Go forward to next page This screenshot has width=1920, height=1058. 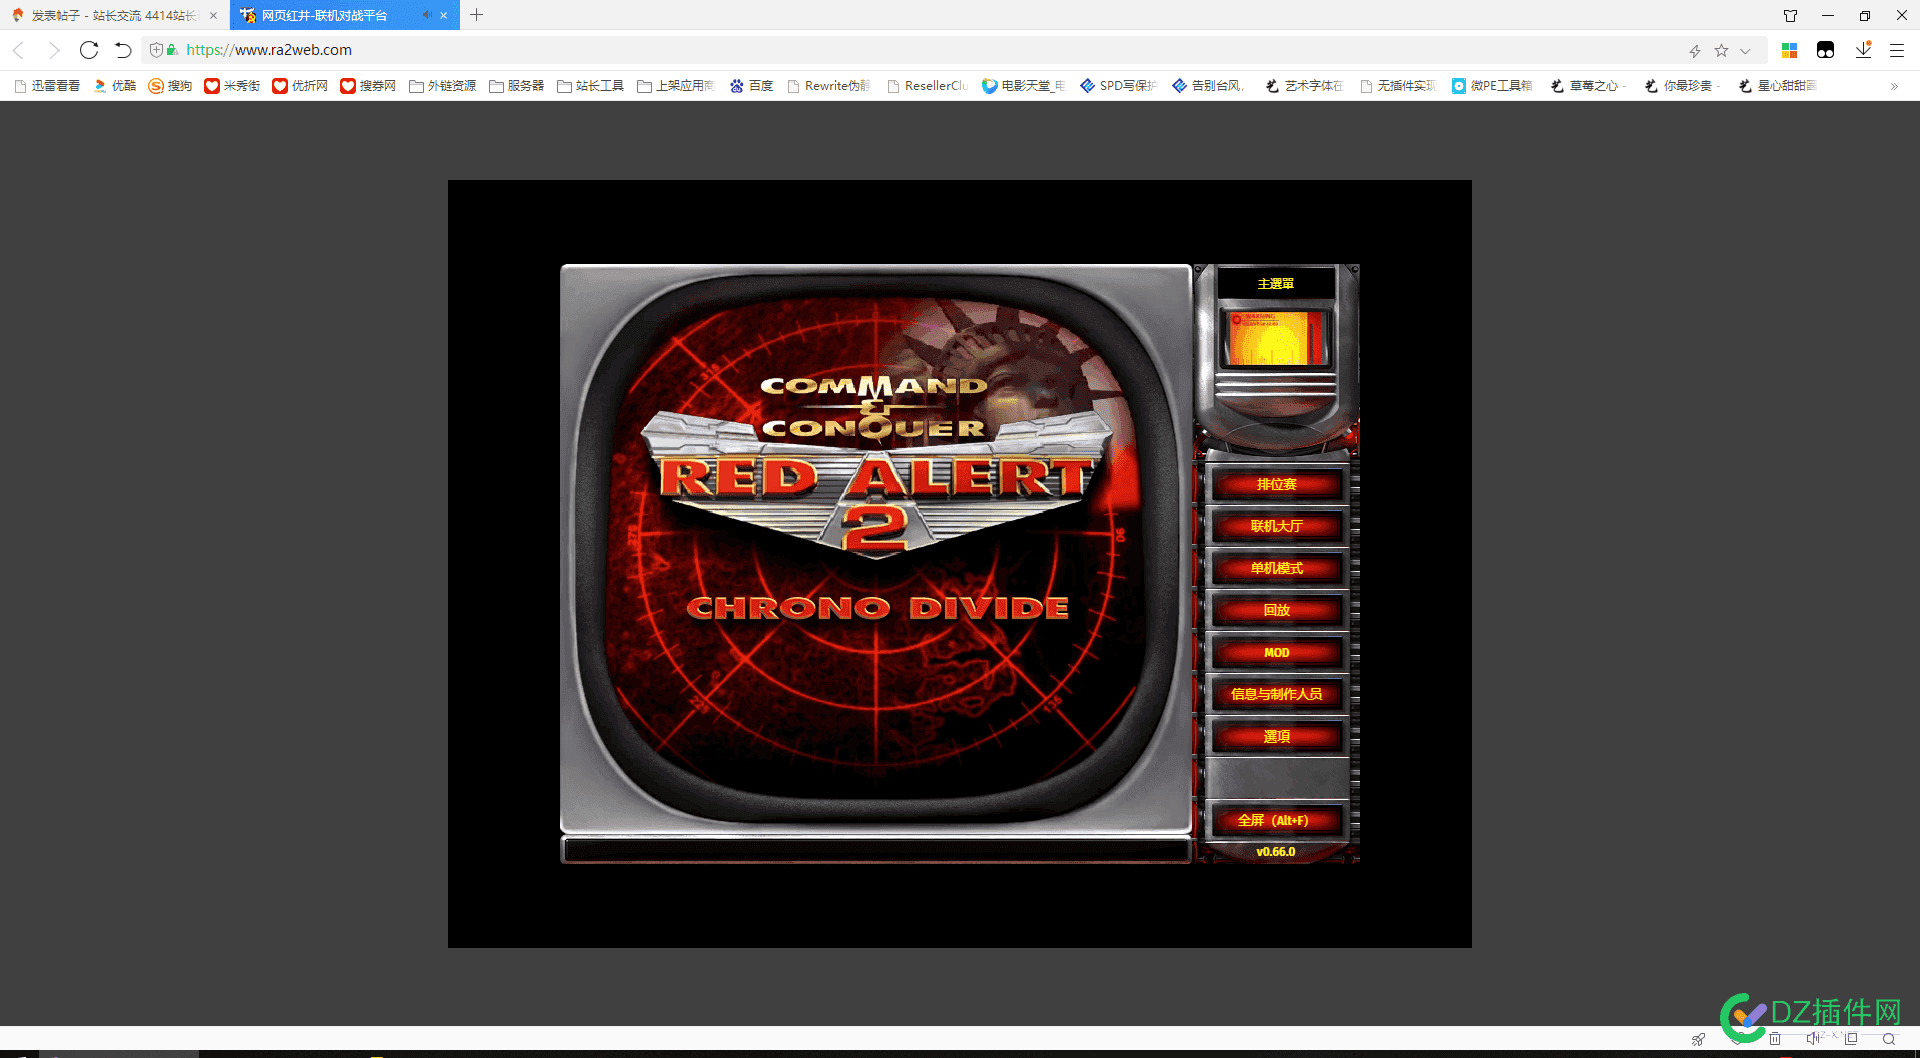pos(54,50)
